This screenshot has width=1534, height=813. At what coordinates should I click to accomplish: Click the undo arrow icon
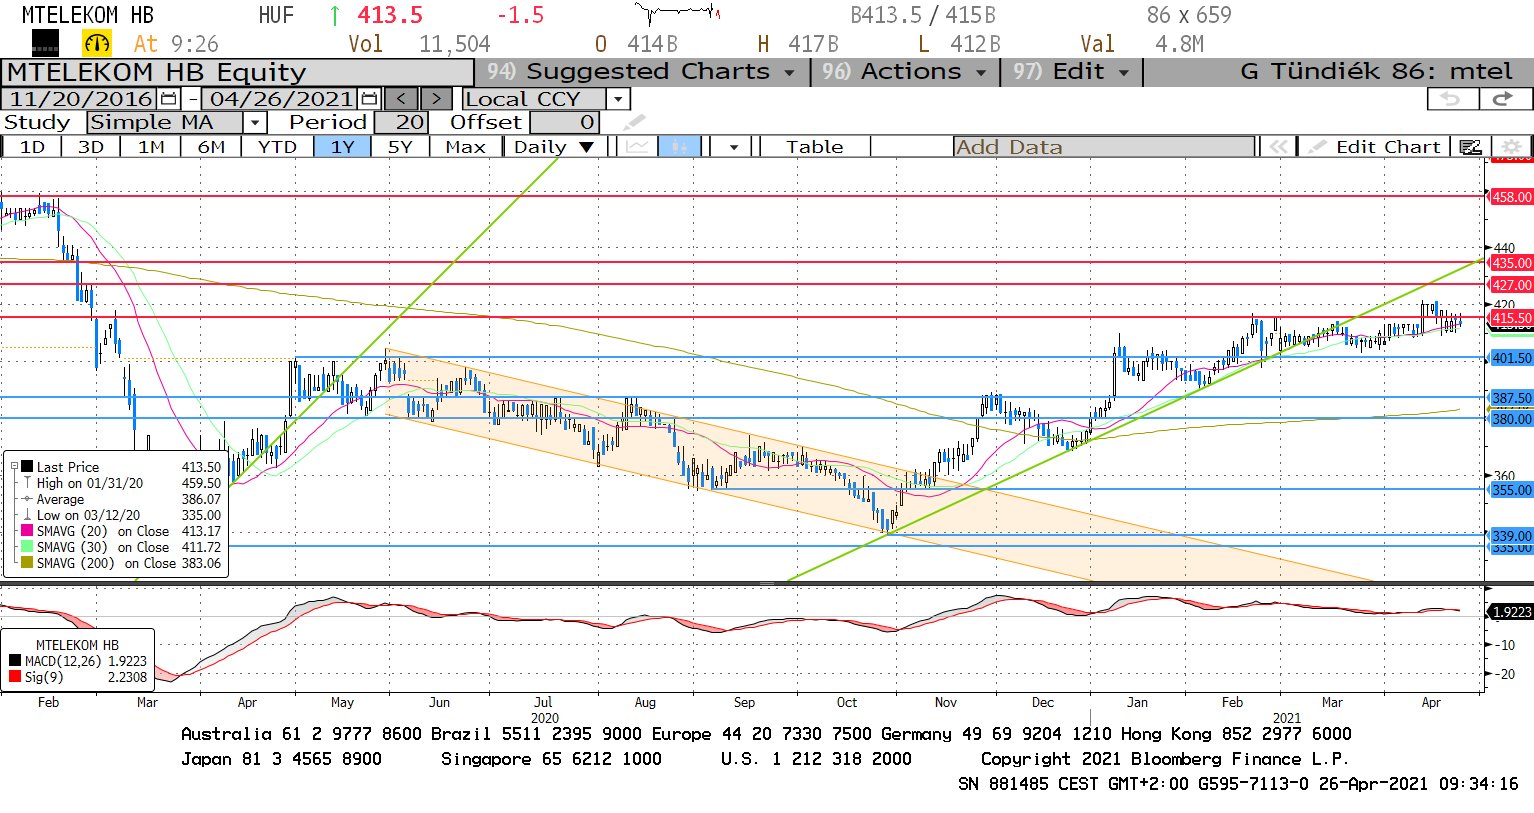(1452, 99)
